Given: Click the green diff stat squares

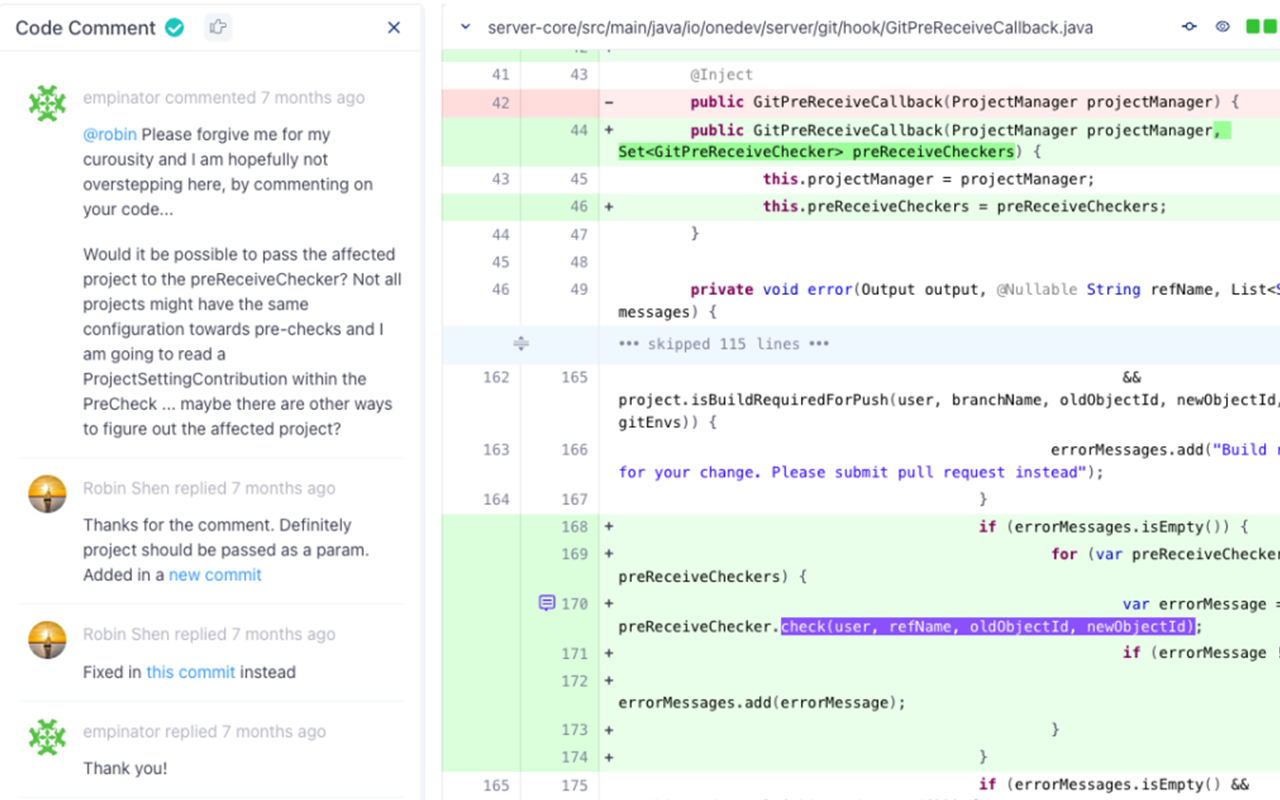Looking at the screenshot, I should click(x=1262, y=27).
